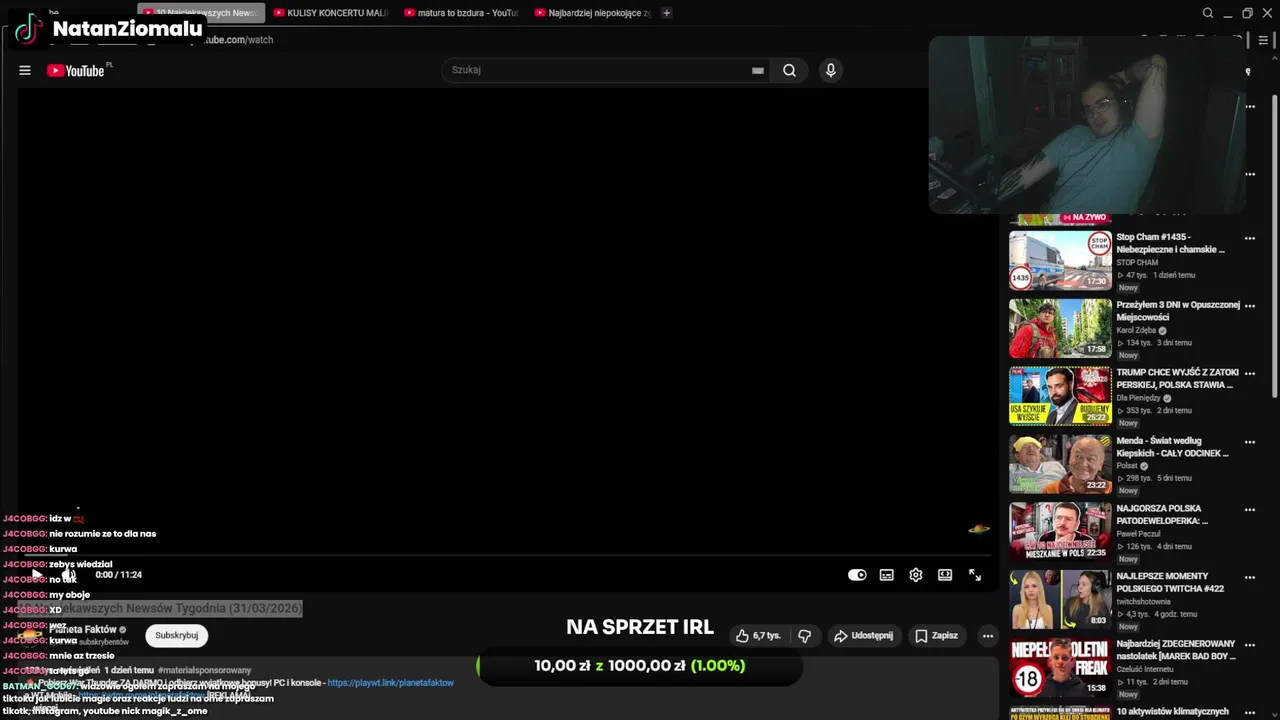Open the YouTube hamburger guide menu
Screen dimensions: 1280x720
[x=25, y=70]
